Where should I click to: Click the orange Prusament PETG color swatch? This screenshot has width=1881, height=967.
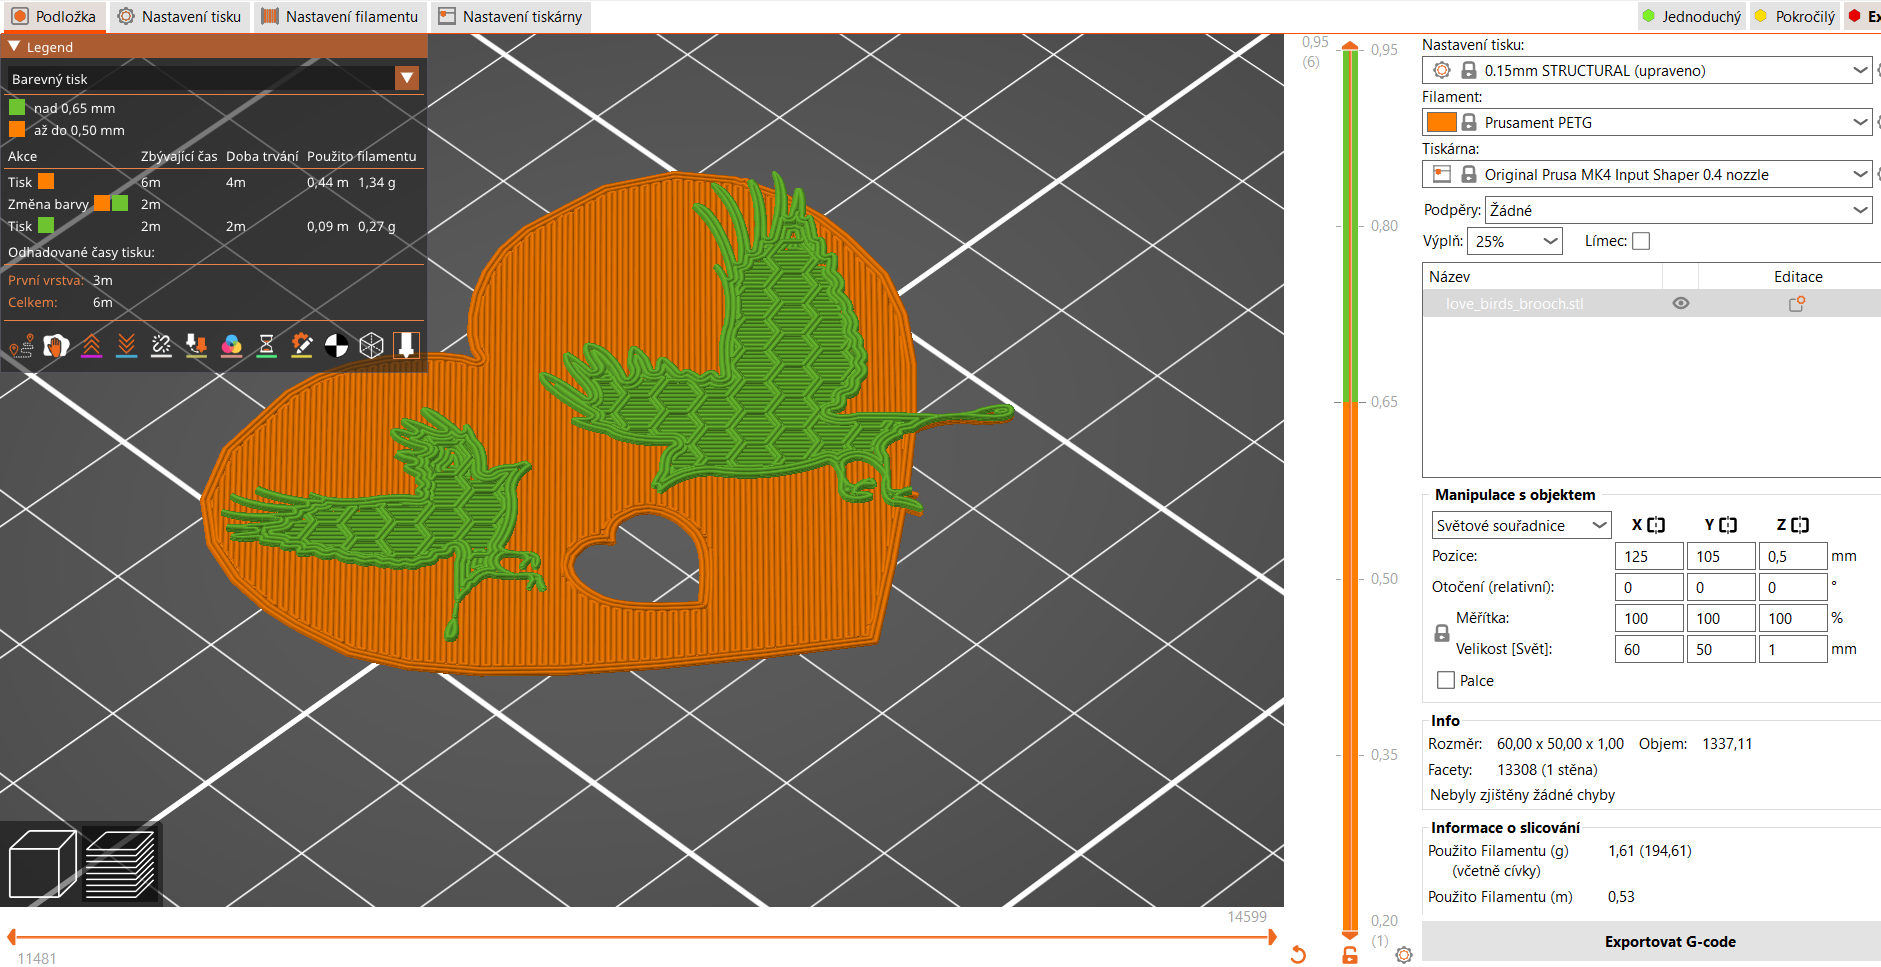(1441, 122)
